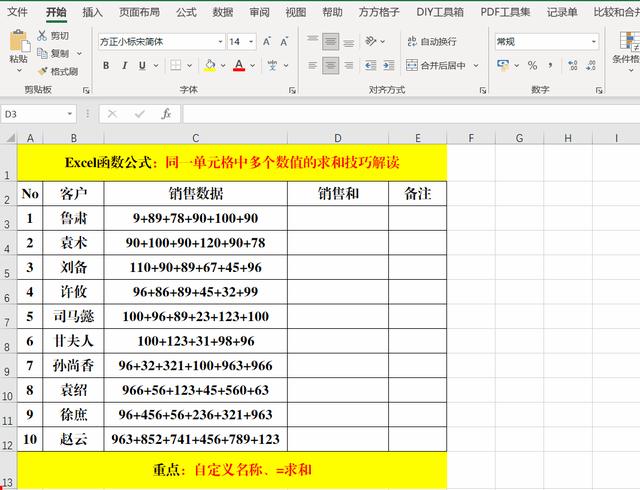Open the font name dropdown
The image size is (640, 490).
click(x=220, y=42)
